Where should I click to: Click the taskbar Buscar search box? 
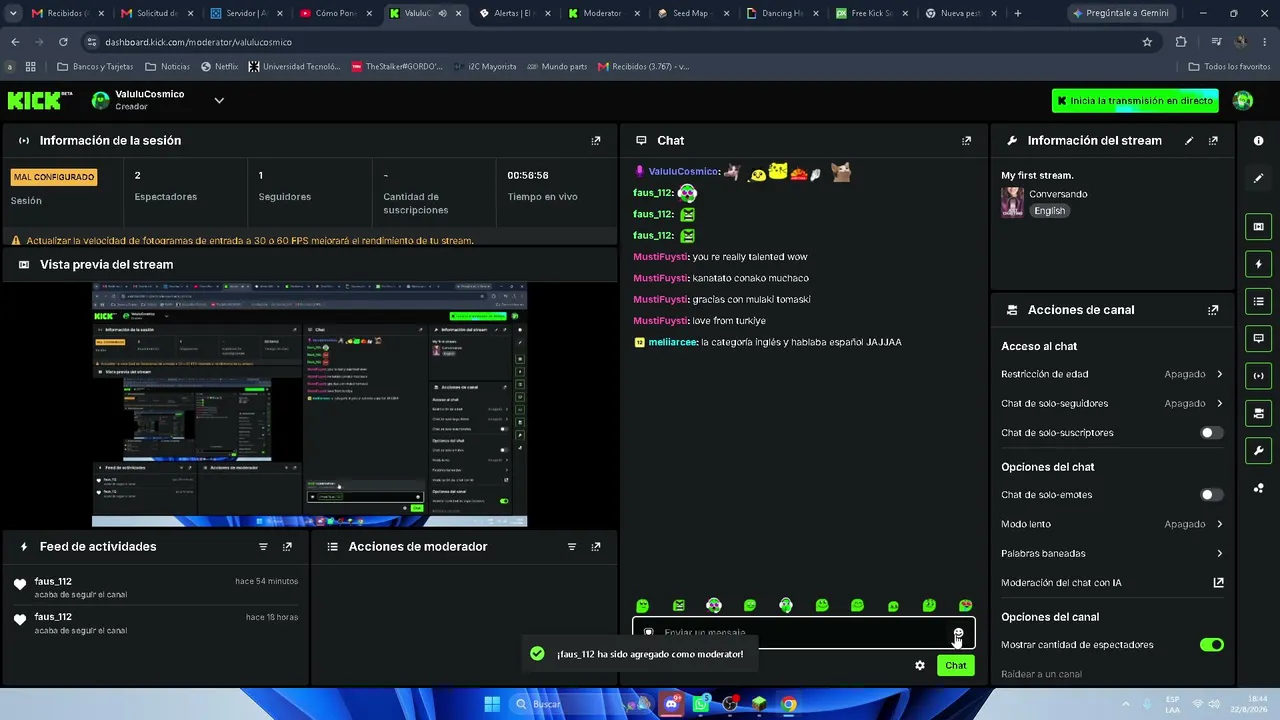[580, 704]
